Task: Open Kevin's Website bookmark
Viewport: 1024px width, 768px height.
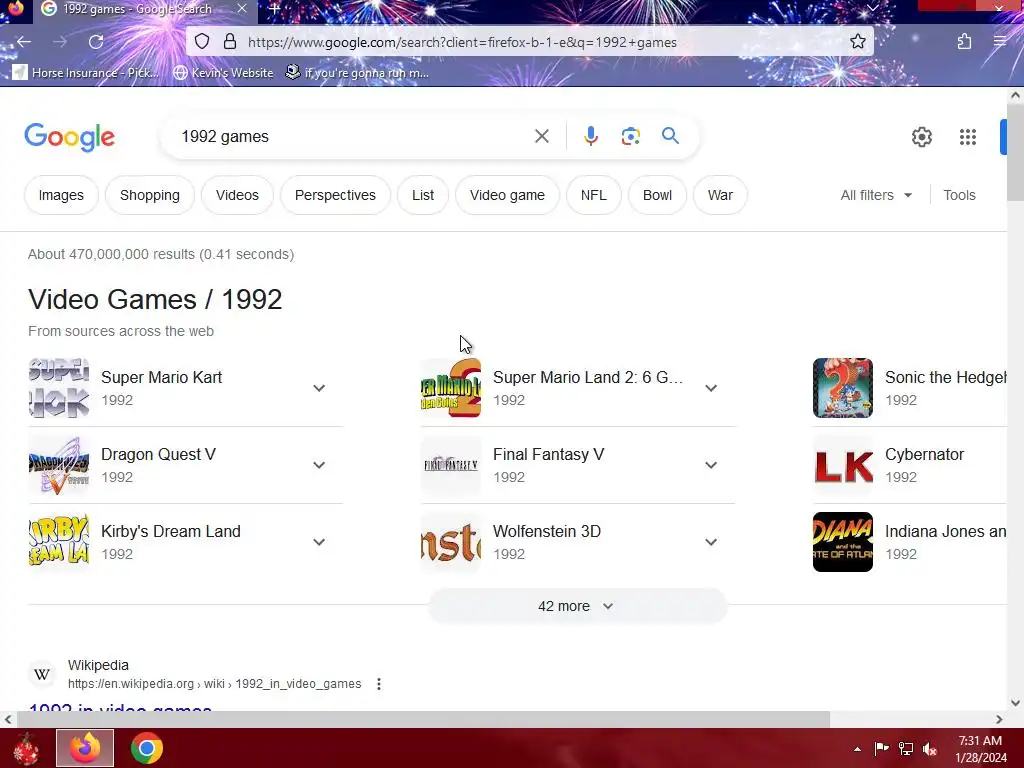Action: 223,72
